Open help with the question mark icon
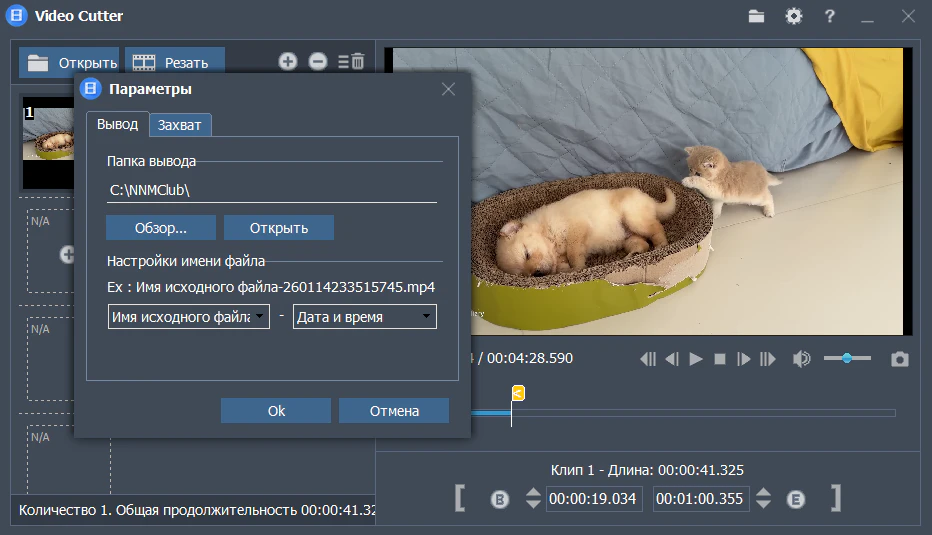Screen dimensions: 932x535 point(829,16)
